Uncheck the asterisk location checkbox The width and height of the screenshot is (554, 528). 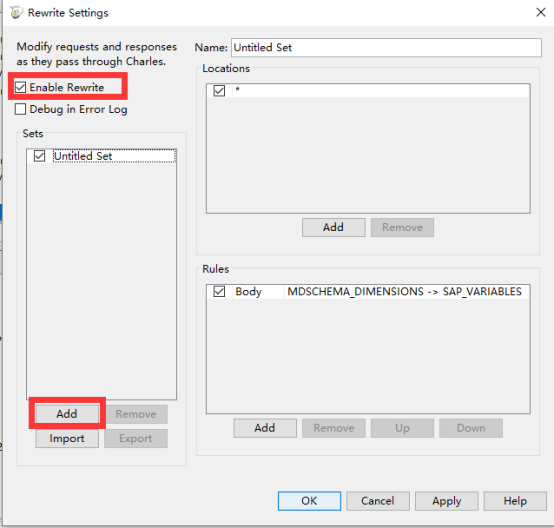tap(219, 90)
